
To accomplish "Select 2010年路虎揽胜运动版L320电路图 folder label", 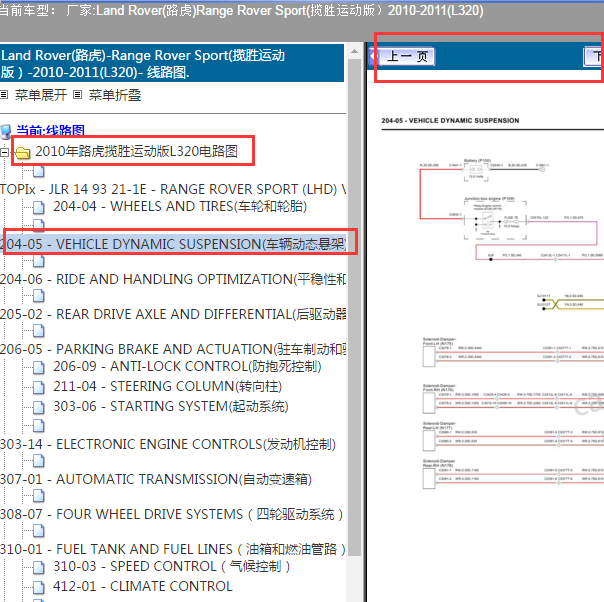I will 136,151.
